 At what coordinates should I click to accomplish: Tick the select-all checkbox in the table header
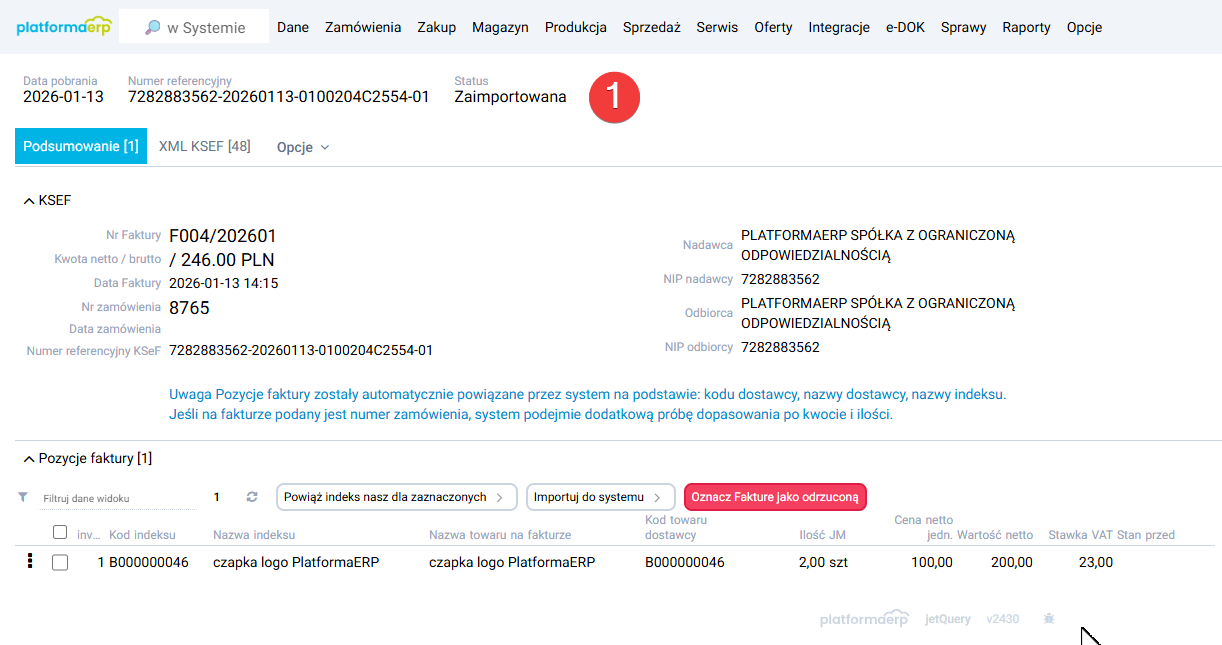59,532
